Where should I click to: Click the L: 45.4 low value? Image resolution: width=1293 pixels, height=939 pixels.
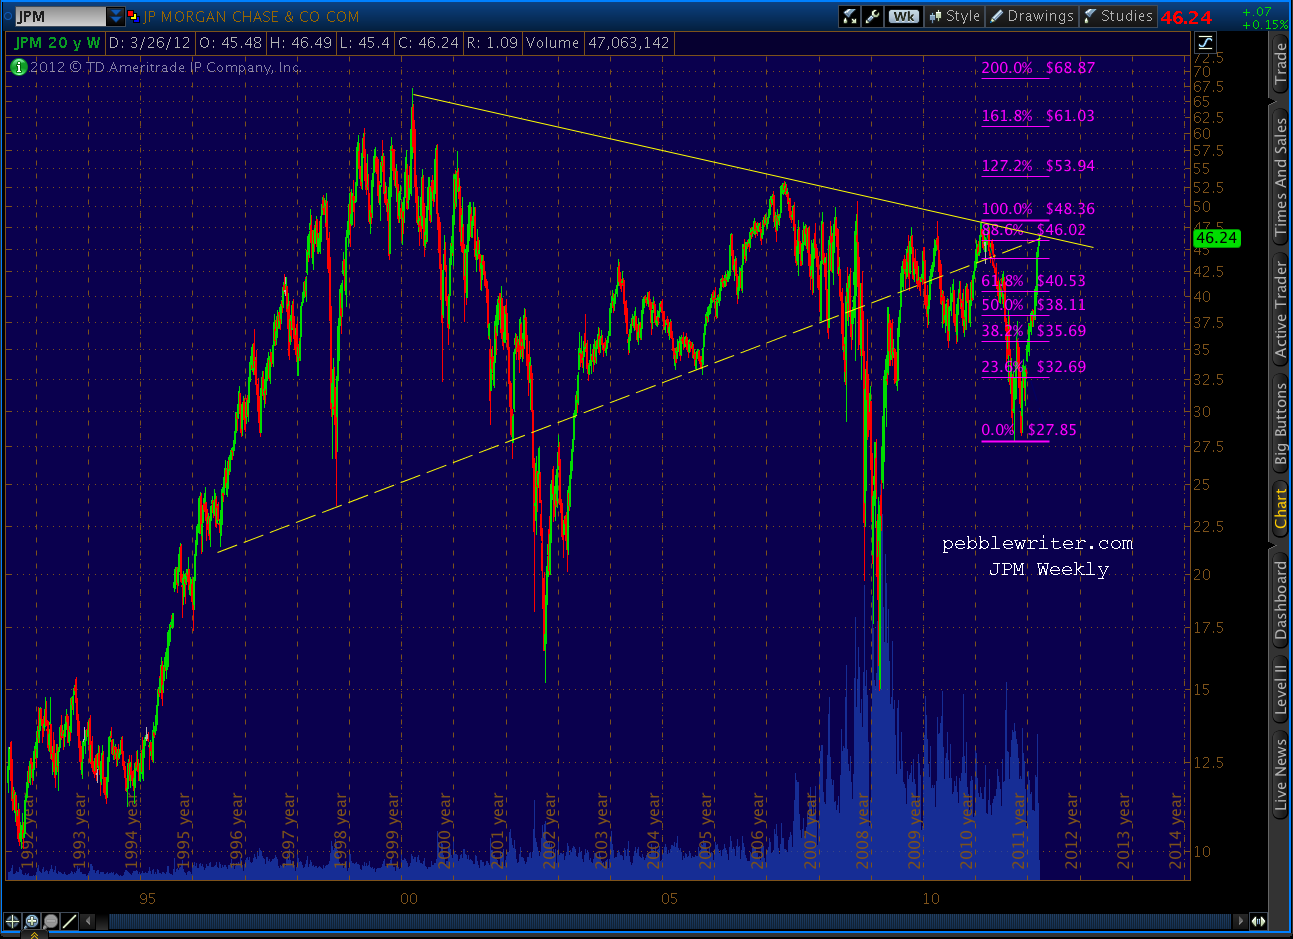pyautogui.click(x=365, y=43)
